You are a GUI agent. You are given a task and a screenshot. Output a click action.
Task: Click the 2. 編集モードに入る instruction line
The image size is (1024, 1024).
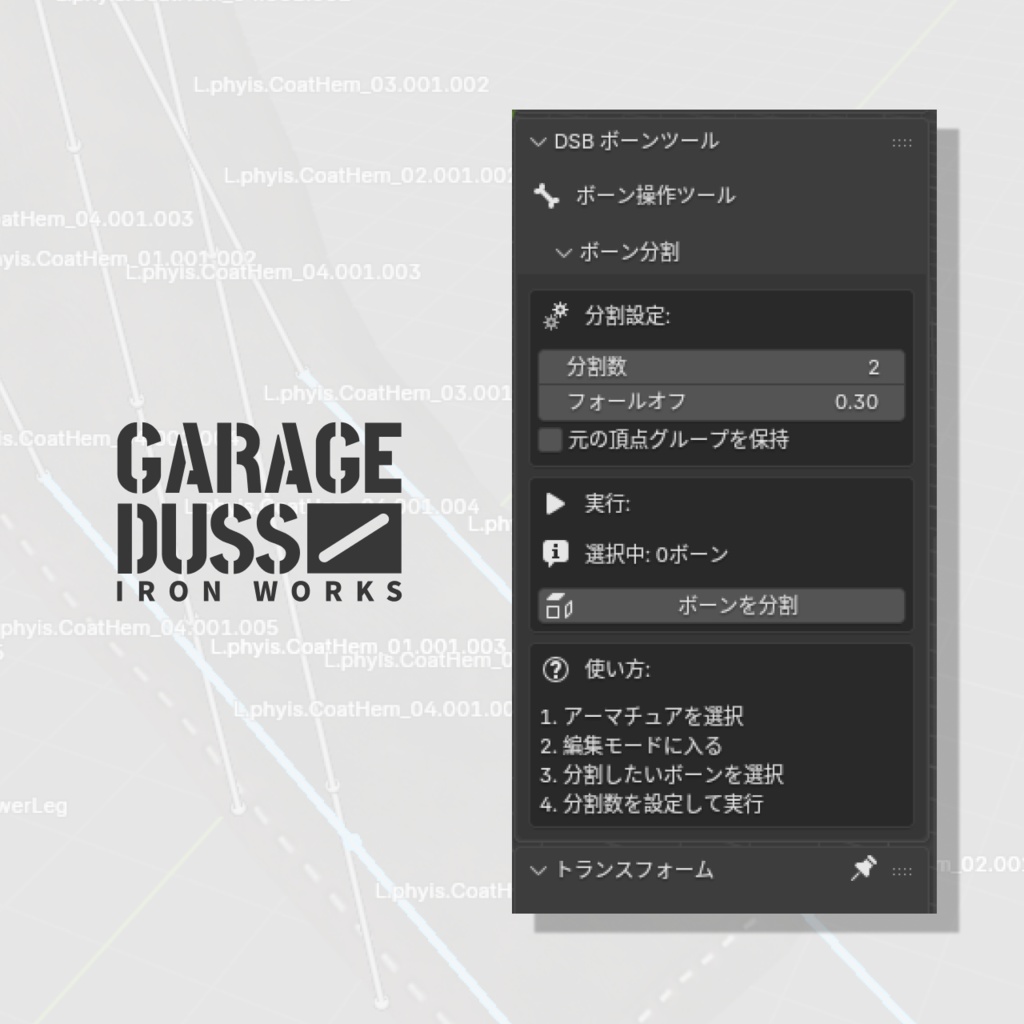(x=631, y=746)
